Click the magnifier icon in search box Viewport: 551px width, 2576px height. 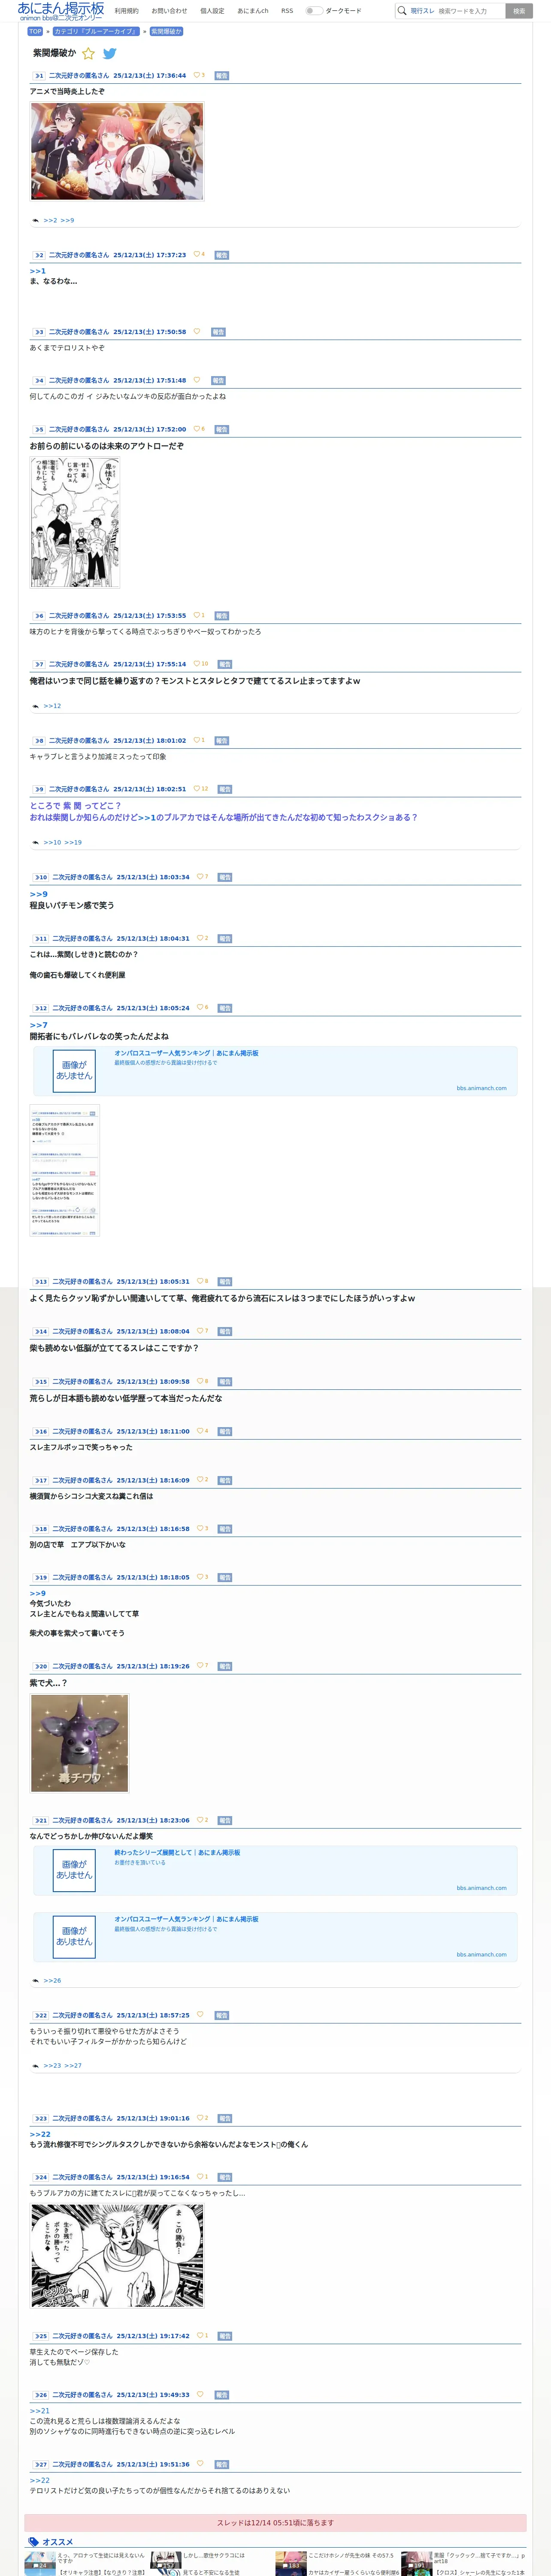pyautogui.click(x=402, y=11)
